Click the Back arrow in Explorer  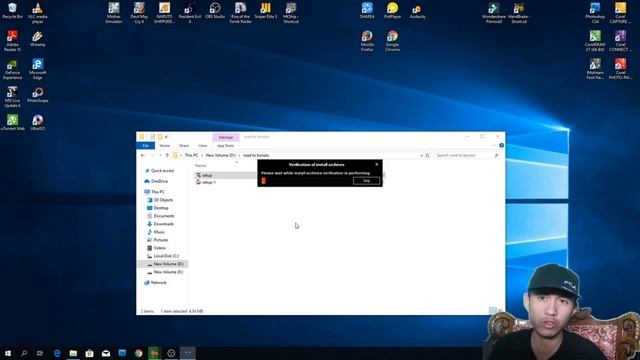click(x=142, y=156)
